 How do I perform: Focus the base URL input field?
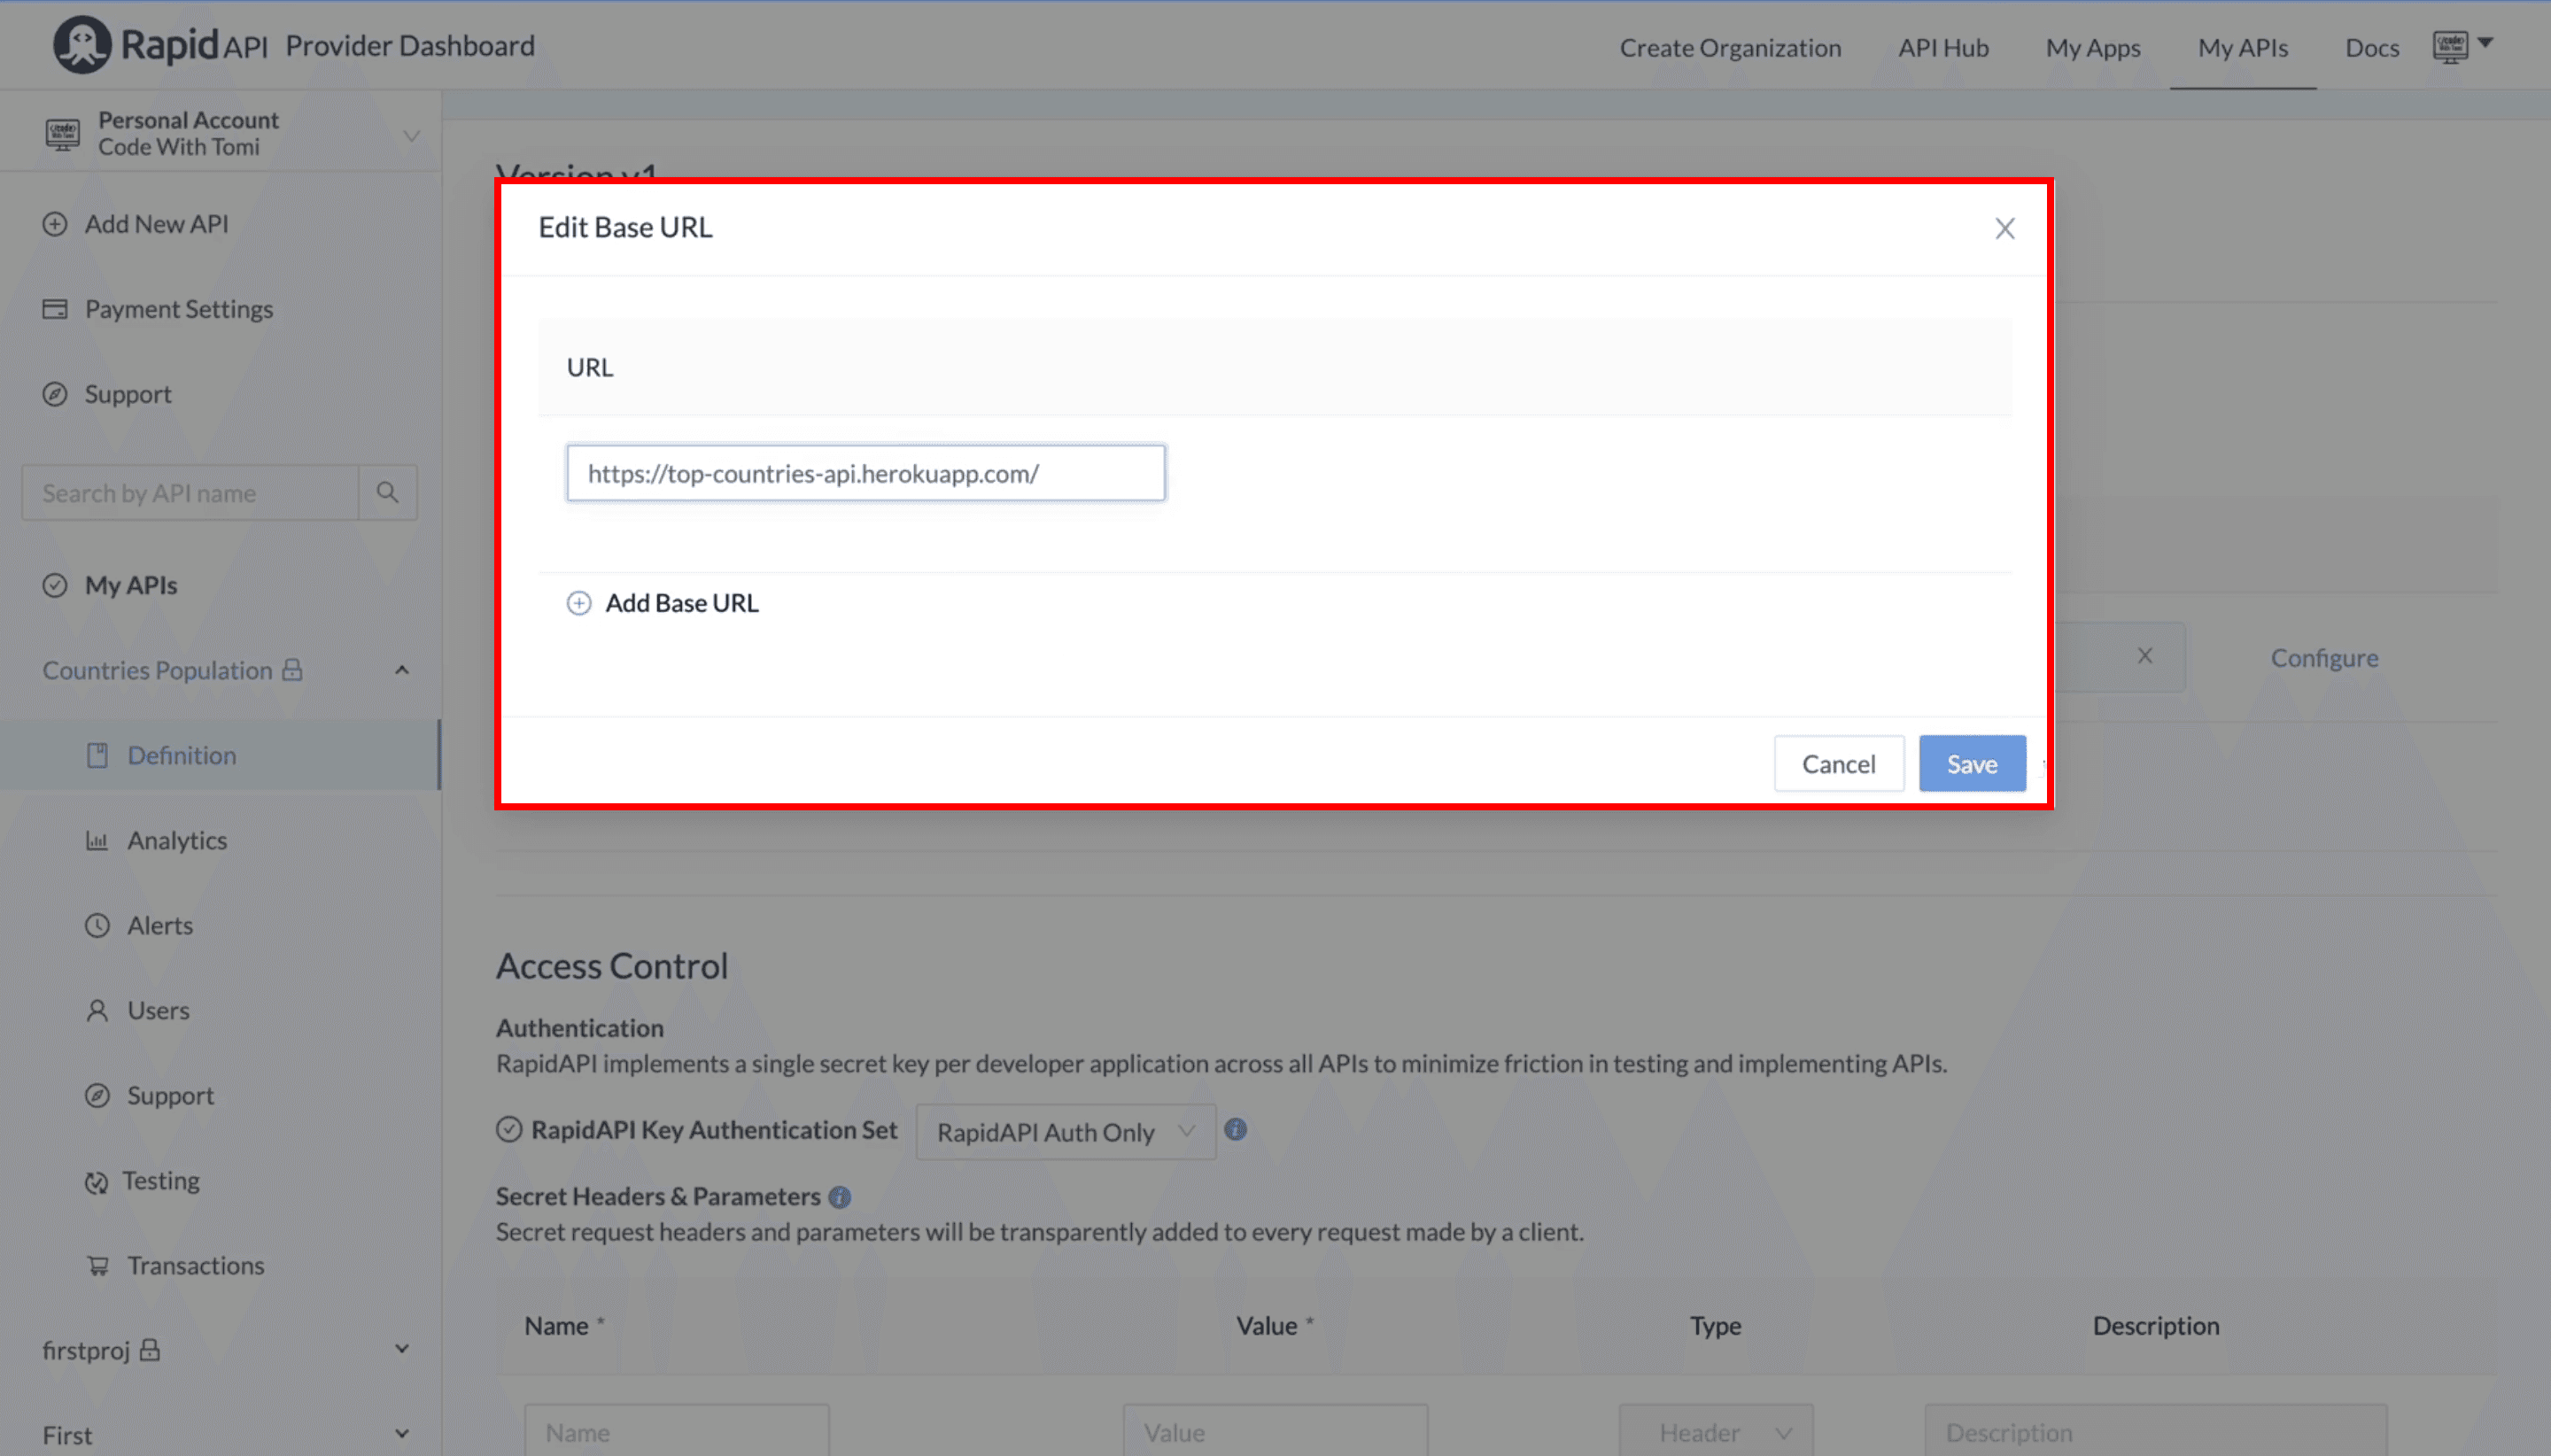tap(866, 473)
